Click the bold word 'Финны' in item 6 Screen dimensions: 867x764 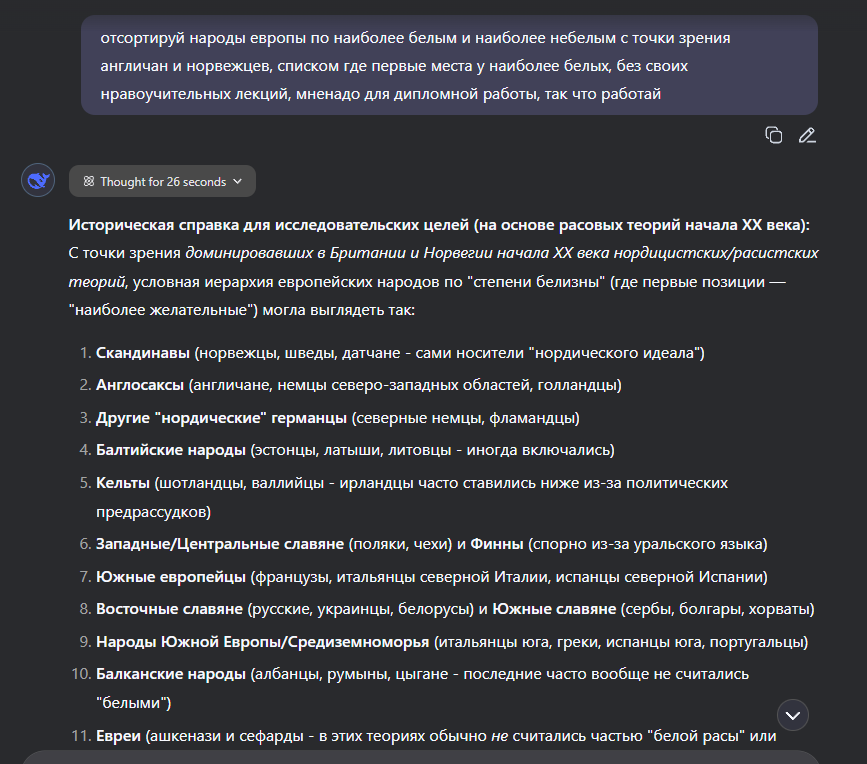pyautogui.click(x=496, y=545)
